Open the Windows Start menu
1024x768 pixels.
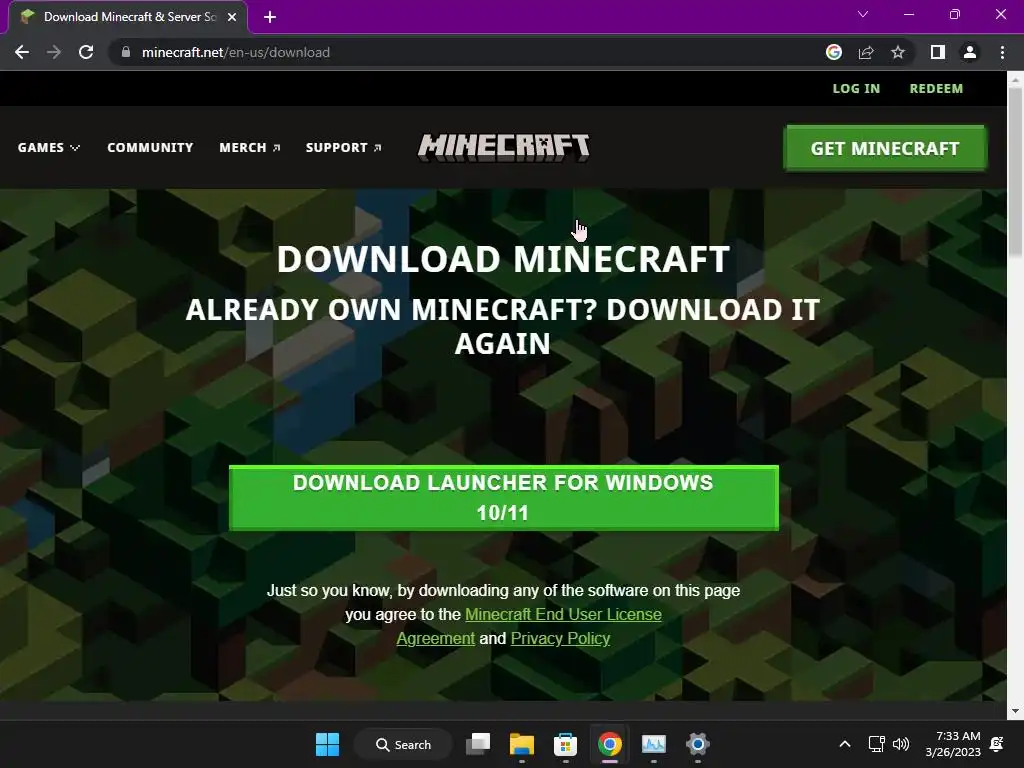coord(327,744)
